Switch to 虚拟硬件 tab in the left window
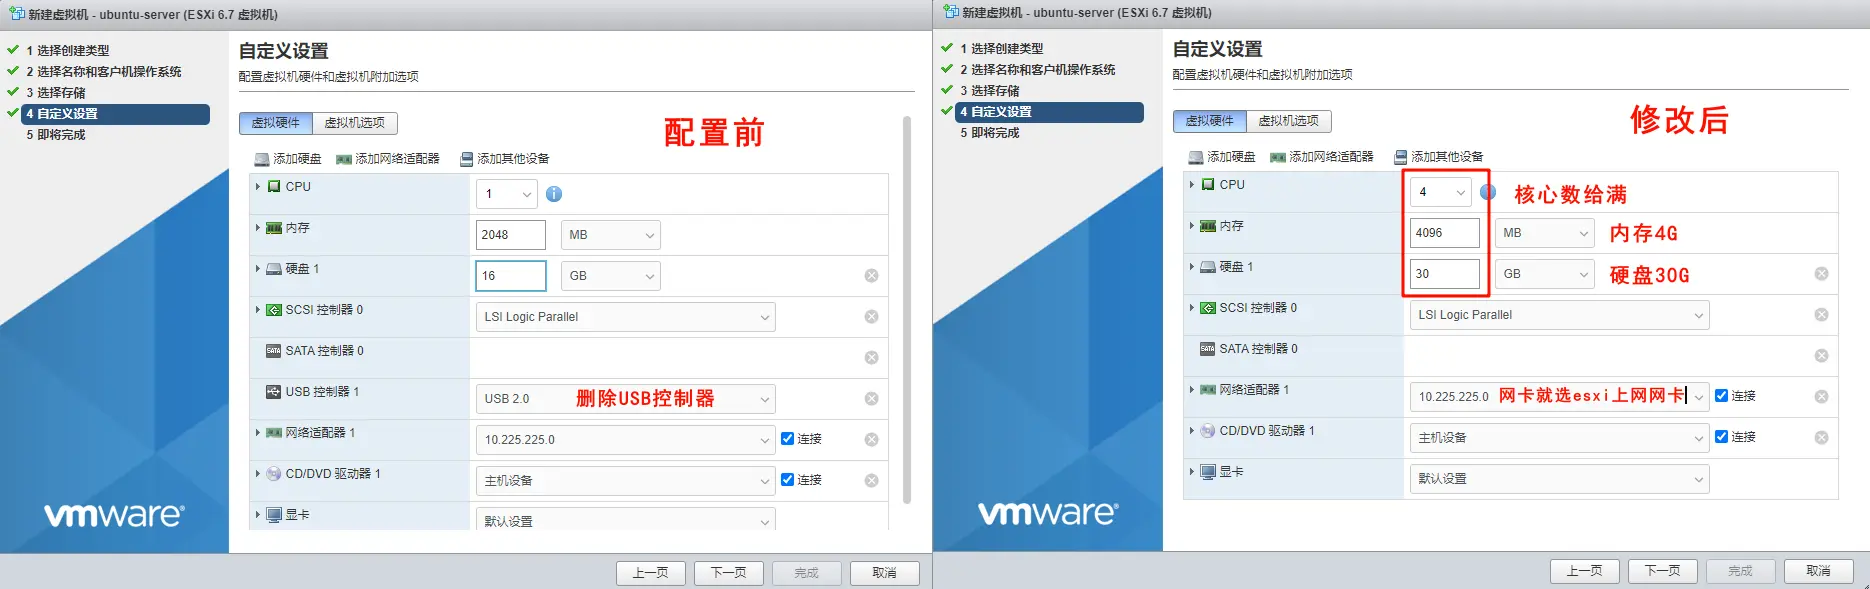The height and width of the screenshot is (589, 1870). 276,123
